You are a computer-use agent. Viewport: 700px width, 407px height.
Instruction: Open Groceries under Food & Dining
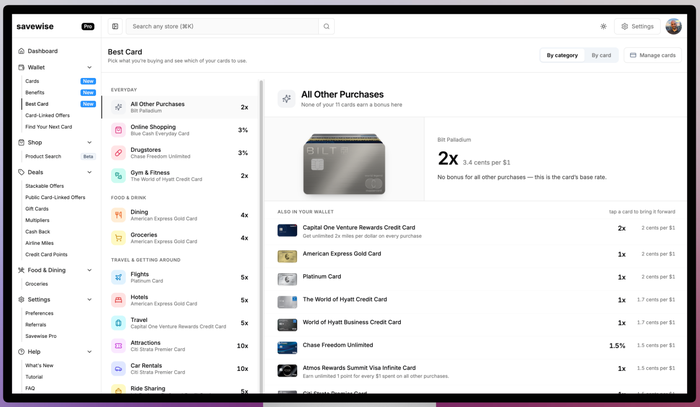(x=36, y=284)
